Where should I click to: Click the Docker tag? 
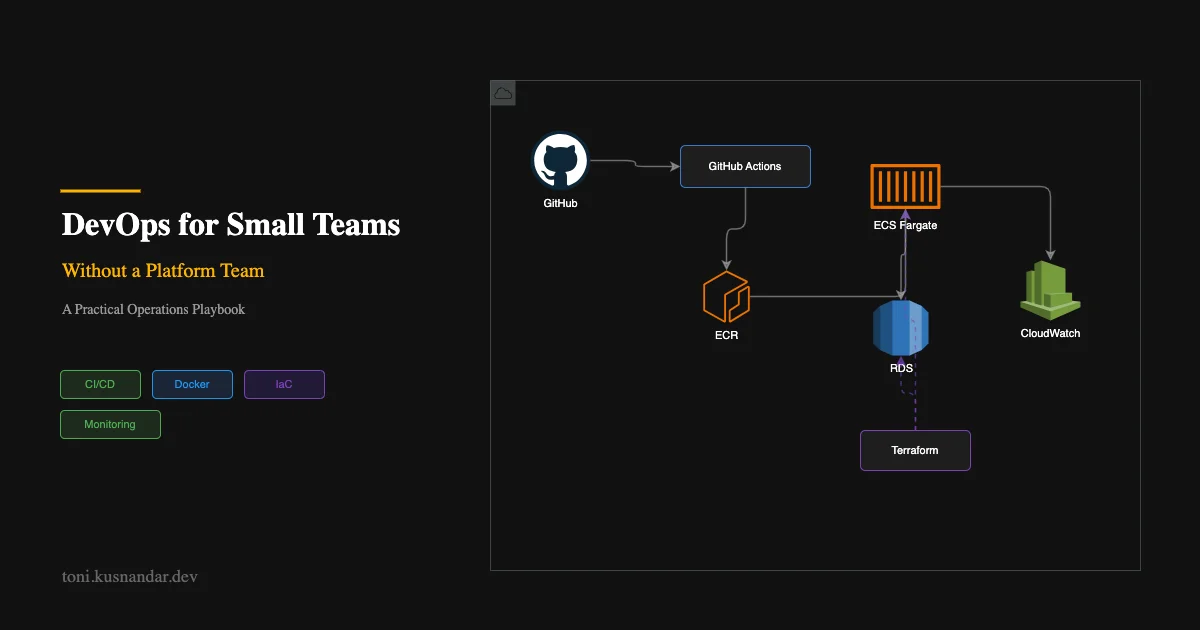tap(192, 384)
